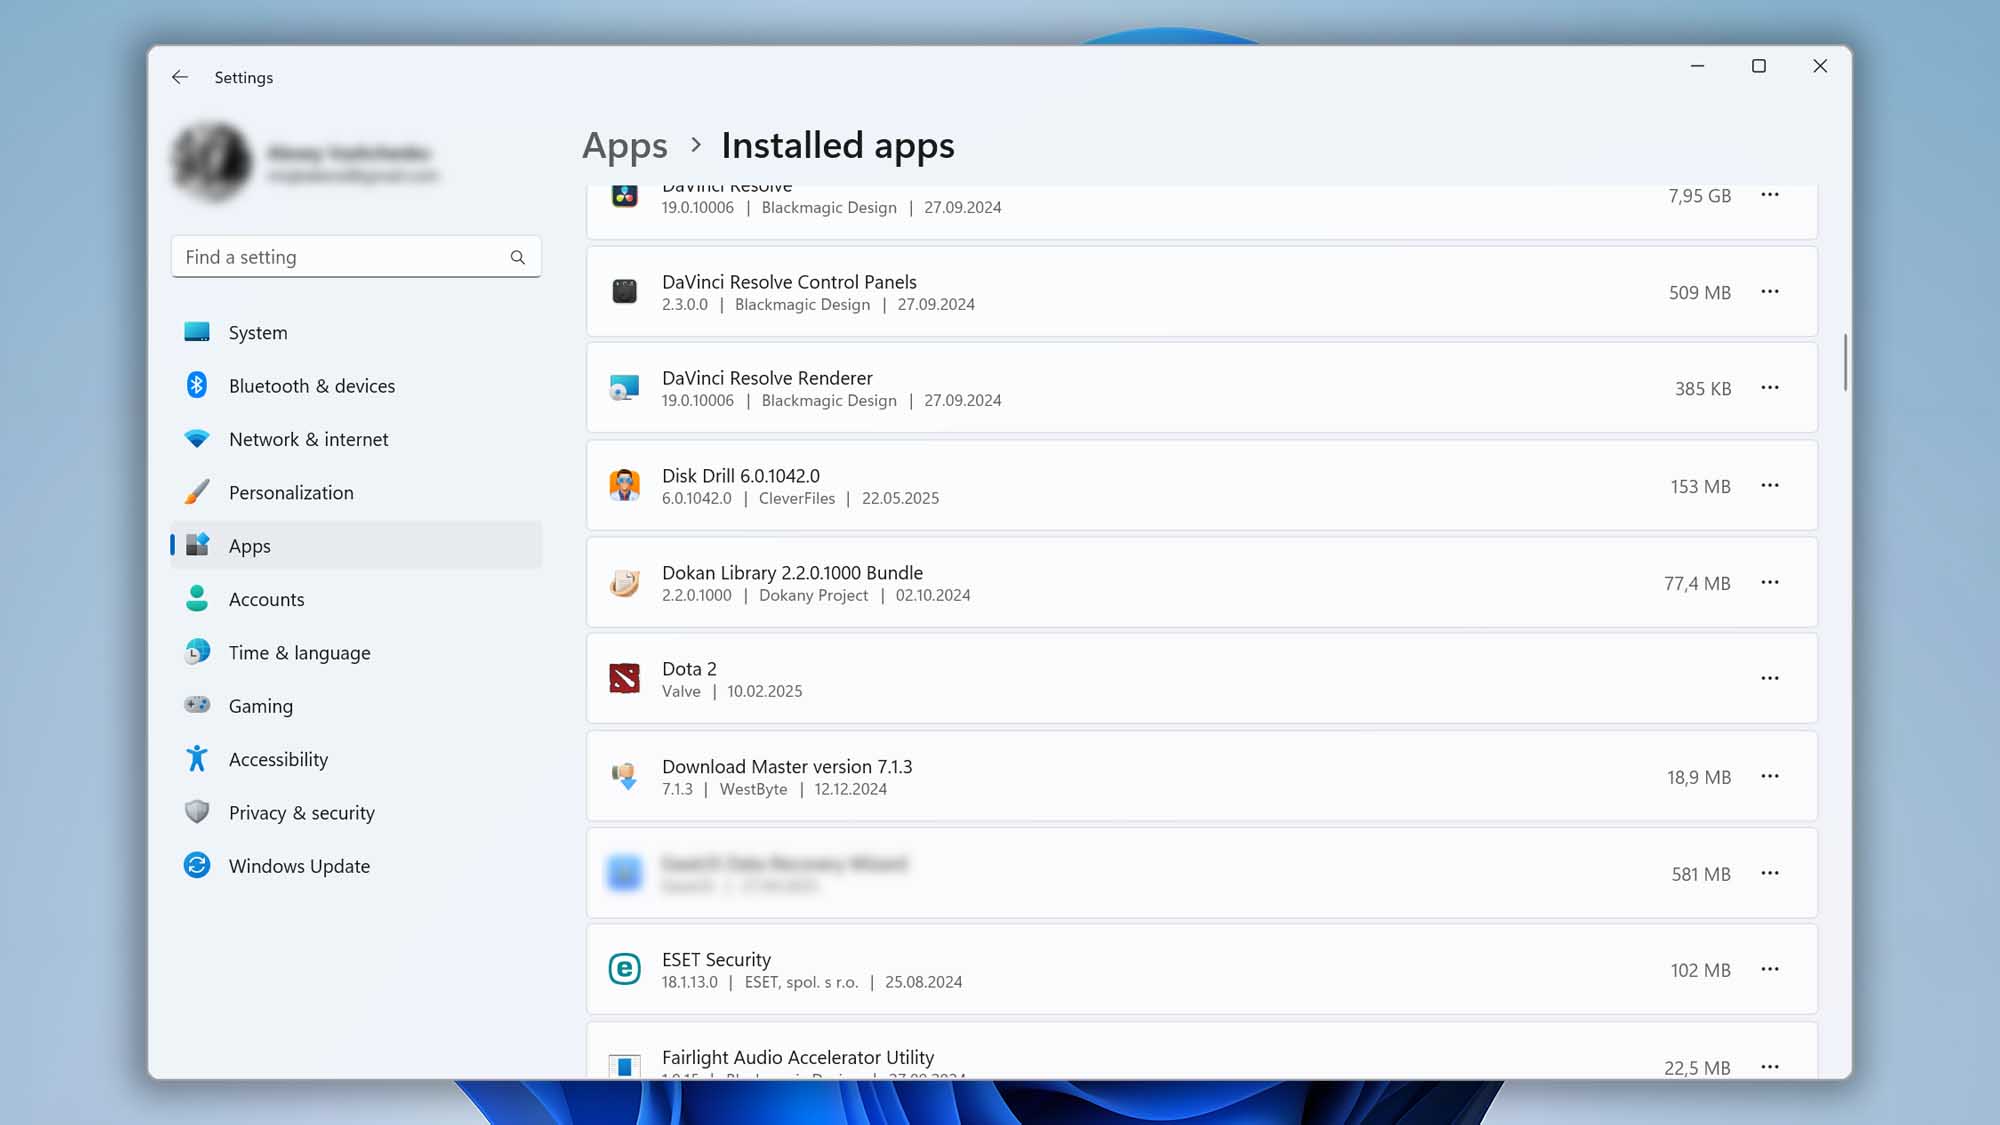Image resolution: width=2000 pixels, height=1125 pixels.
Task: Open Privacy & security settings
Action: (356, 812)
